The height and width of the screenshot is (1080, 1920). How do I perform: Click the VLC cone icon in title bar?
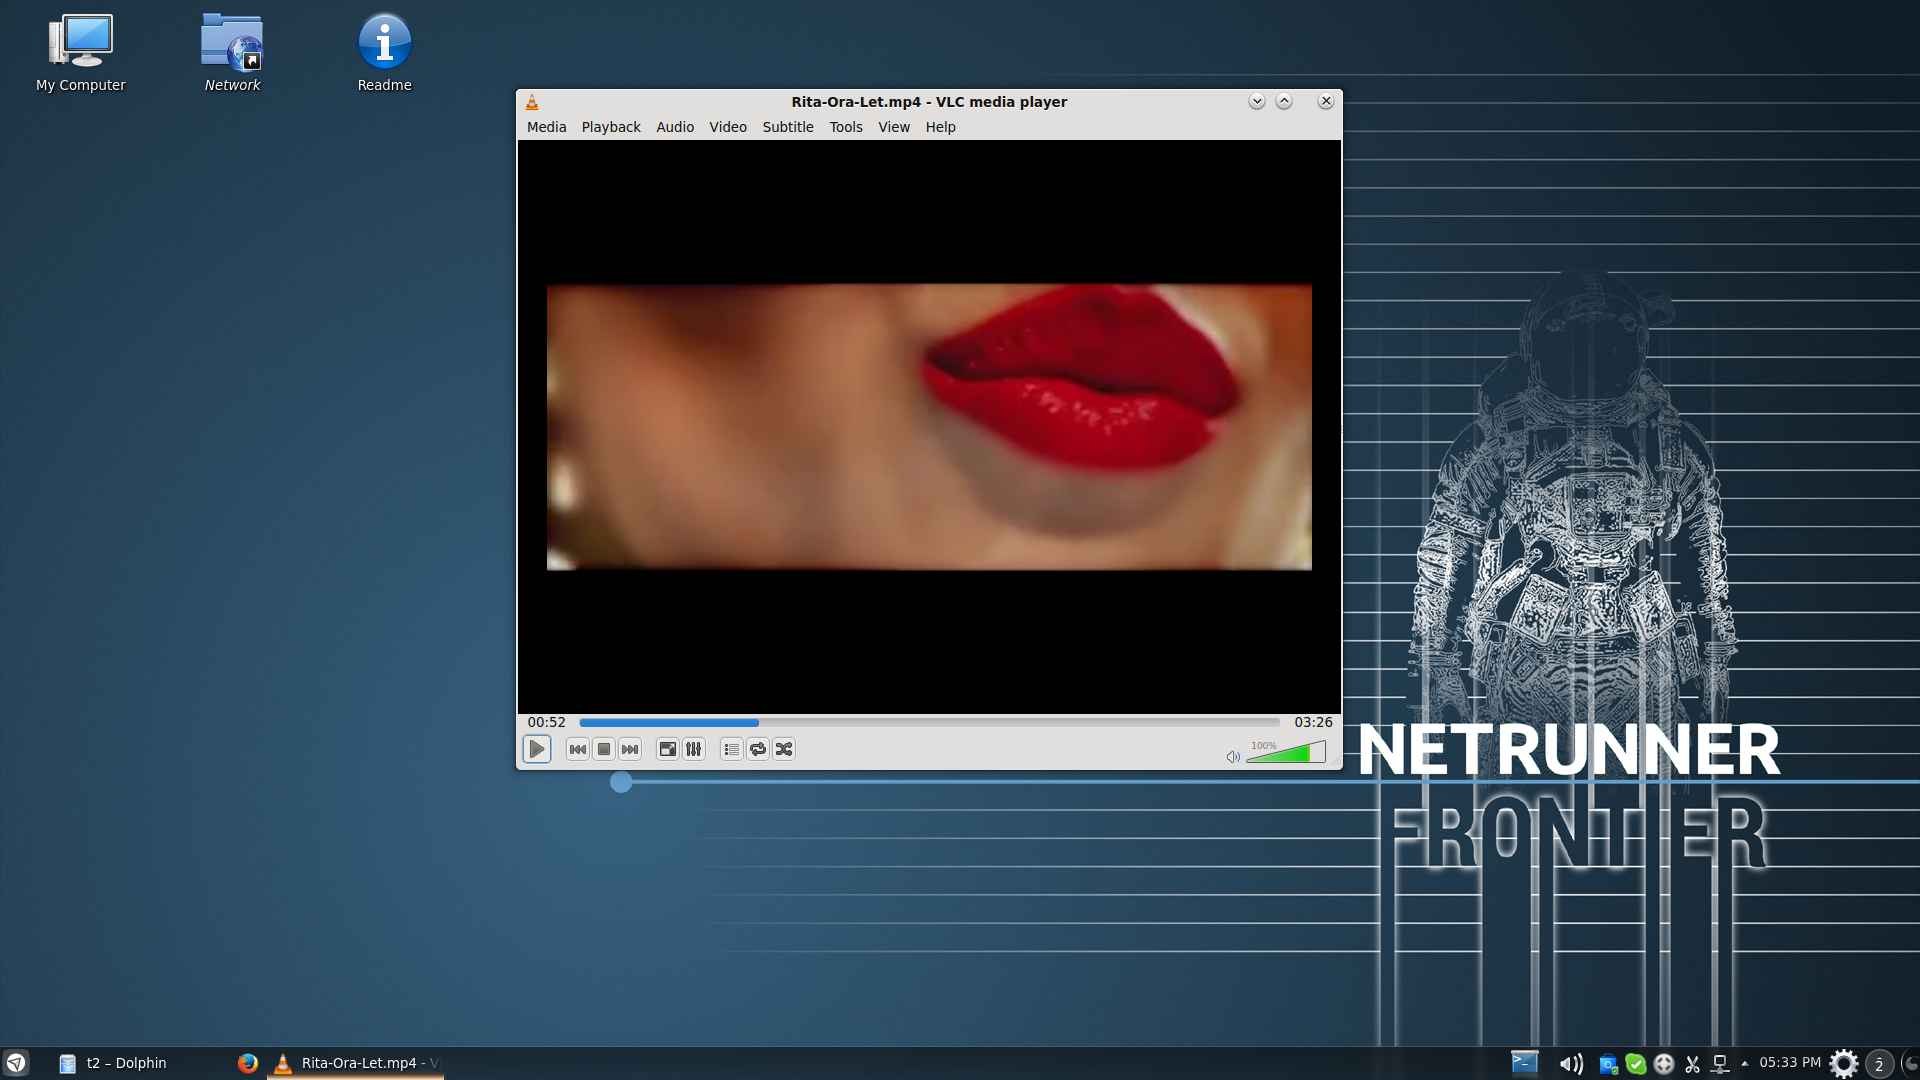click(x=532, y=102)
